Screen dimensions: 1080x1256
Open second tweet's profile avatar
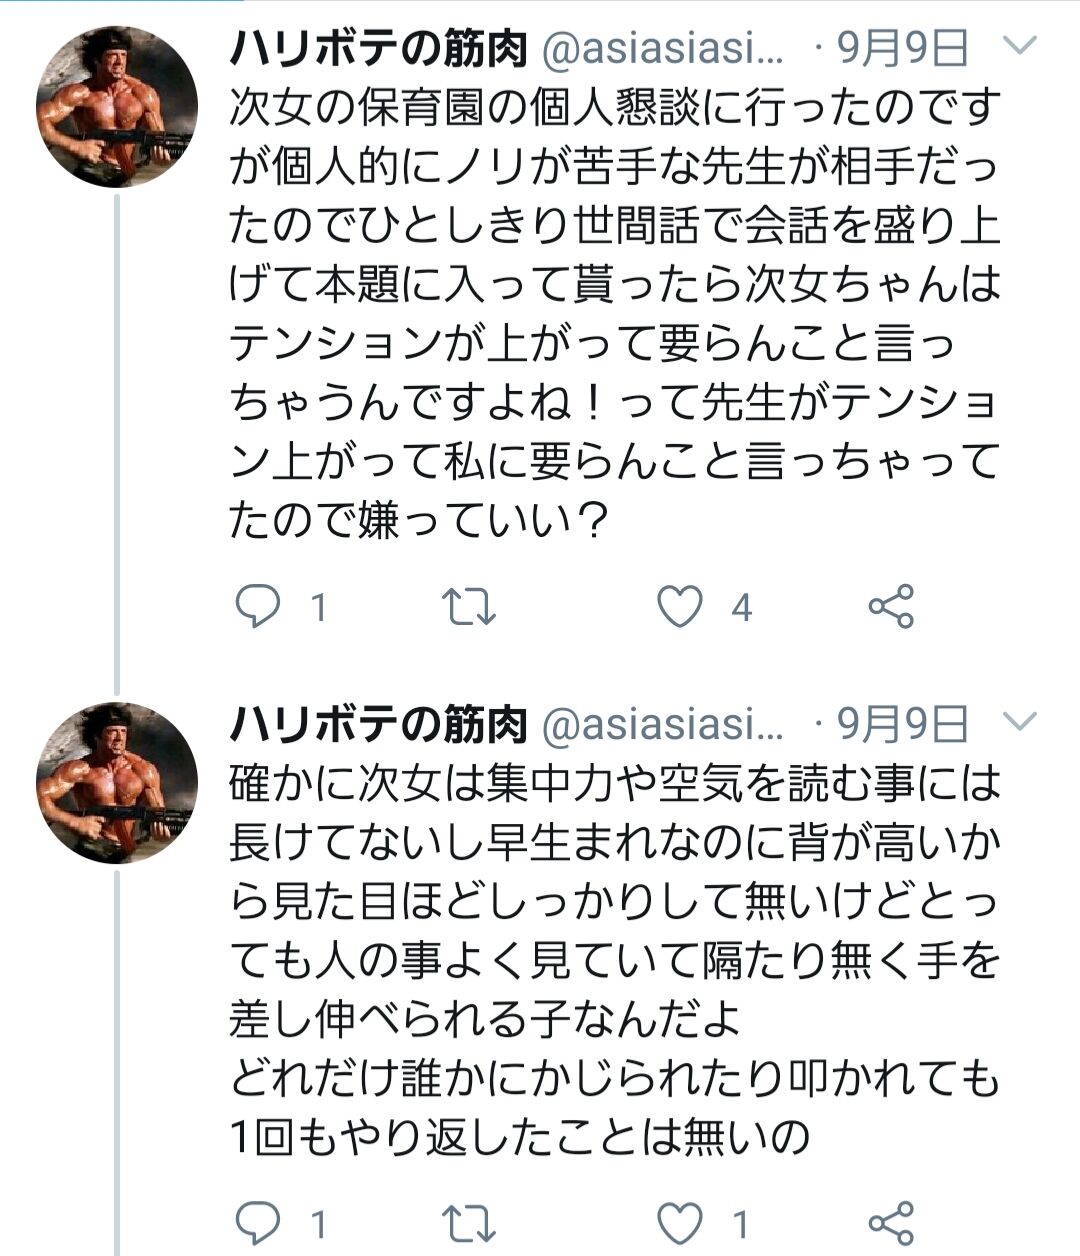[117, 783]
